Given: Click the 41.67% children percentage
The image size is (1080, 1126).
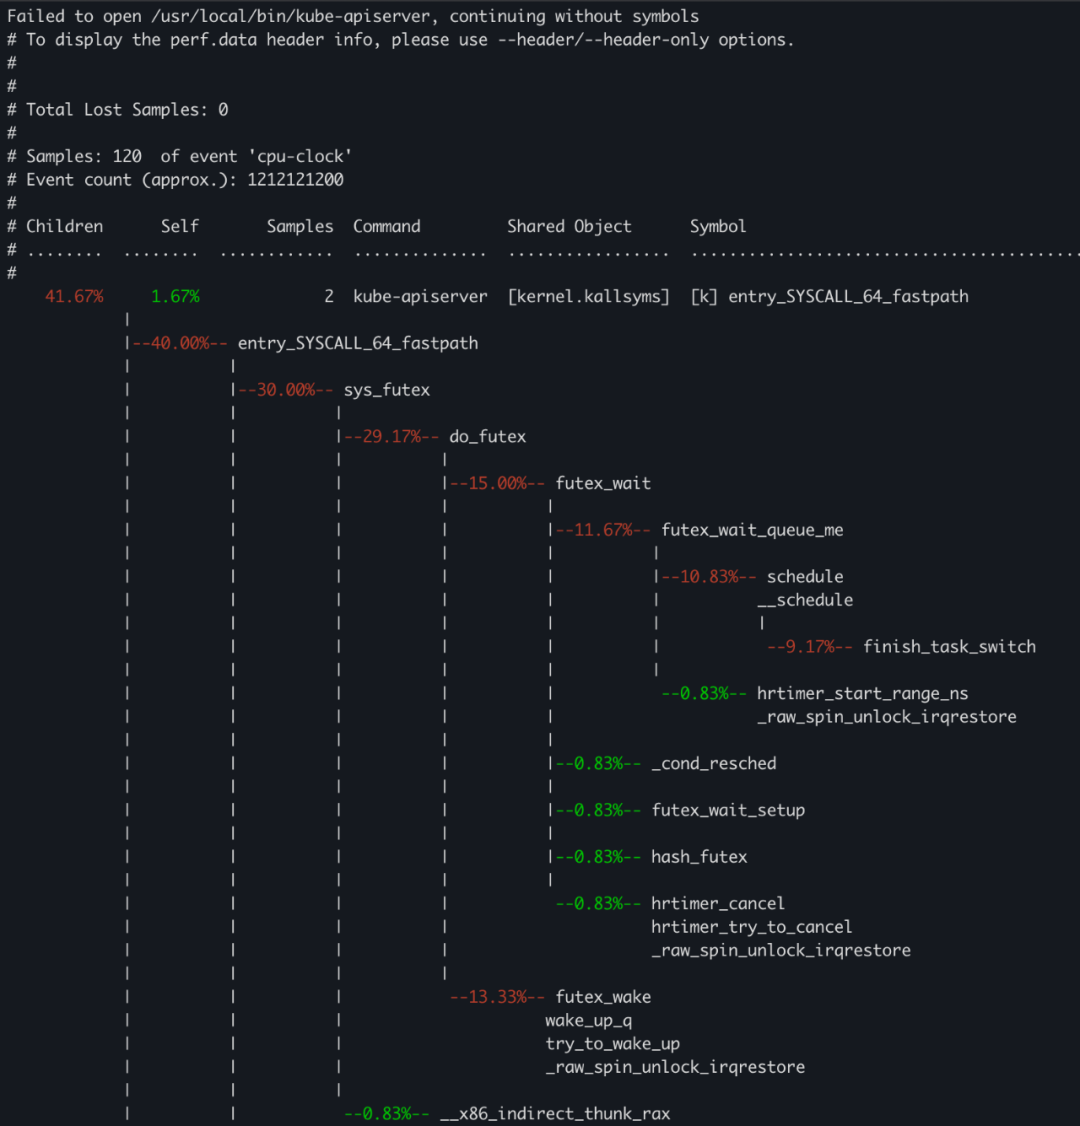Looking at the screenshot, I should 73,296.
